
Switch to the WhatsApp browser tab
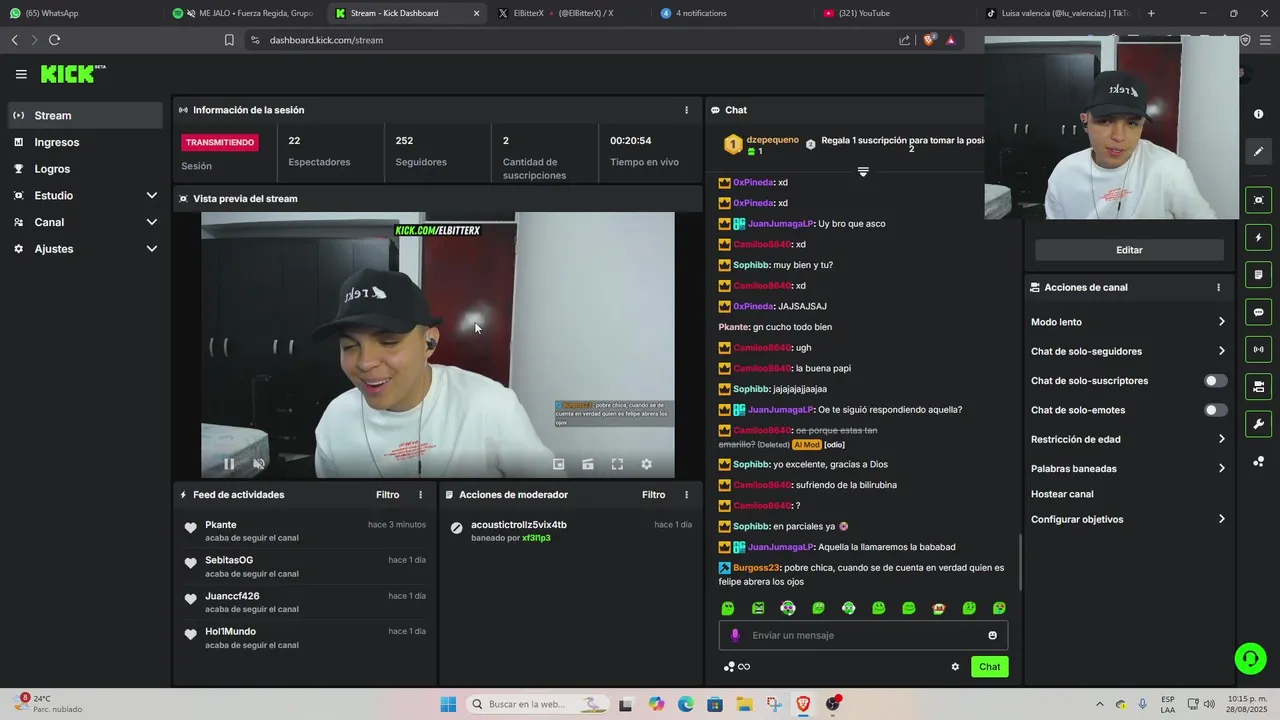[x=80, y=13]
